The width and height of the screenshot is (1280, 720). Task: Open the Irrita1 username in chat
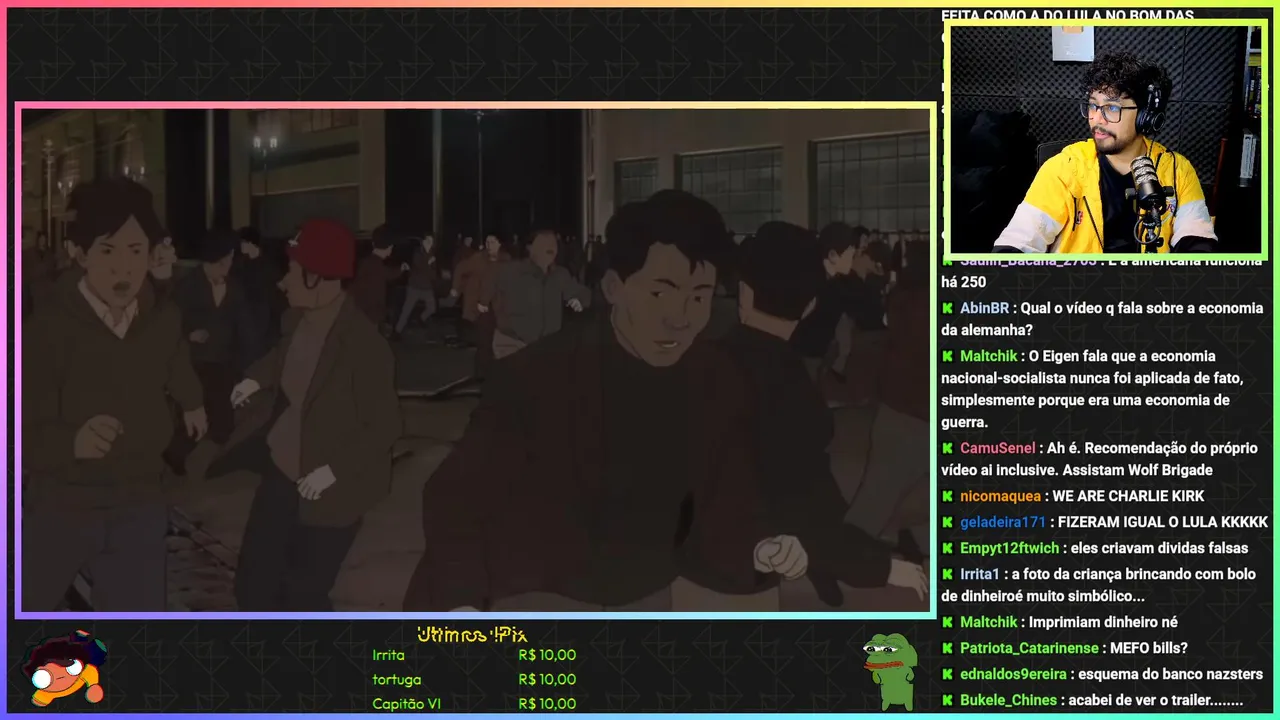[980, 574]
